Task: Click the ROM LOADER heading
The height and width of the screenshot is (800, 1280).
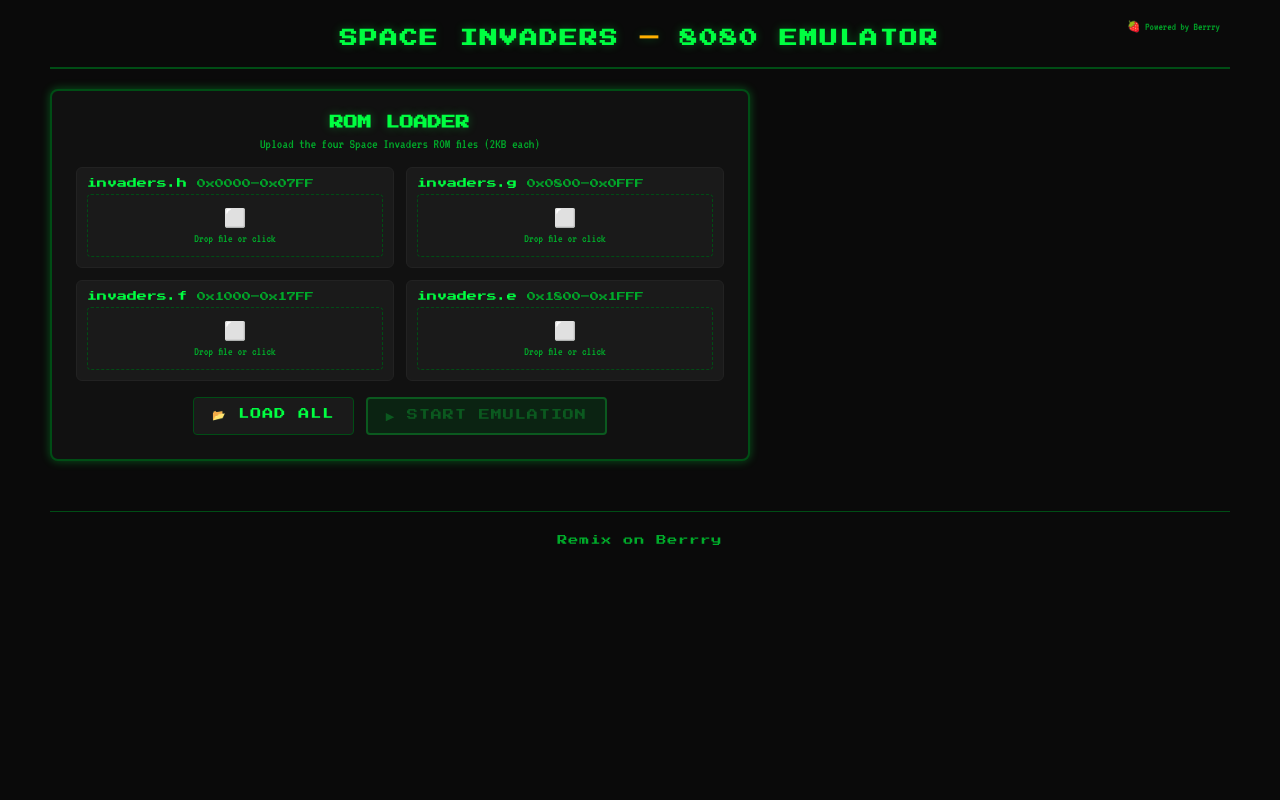Action: [x=399, y=121]
